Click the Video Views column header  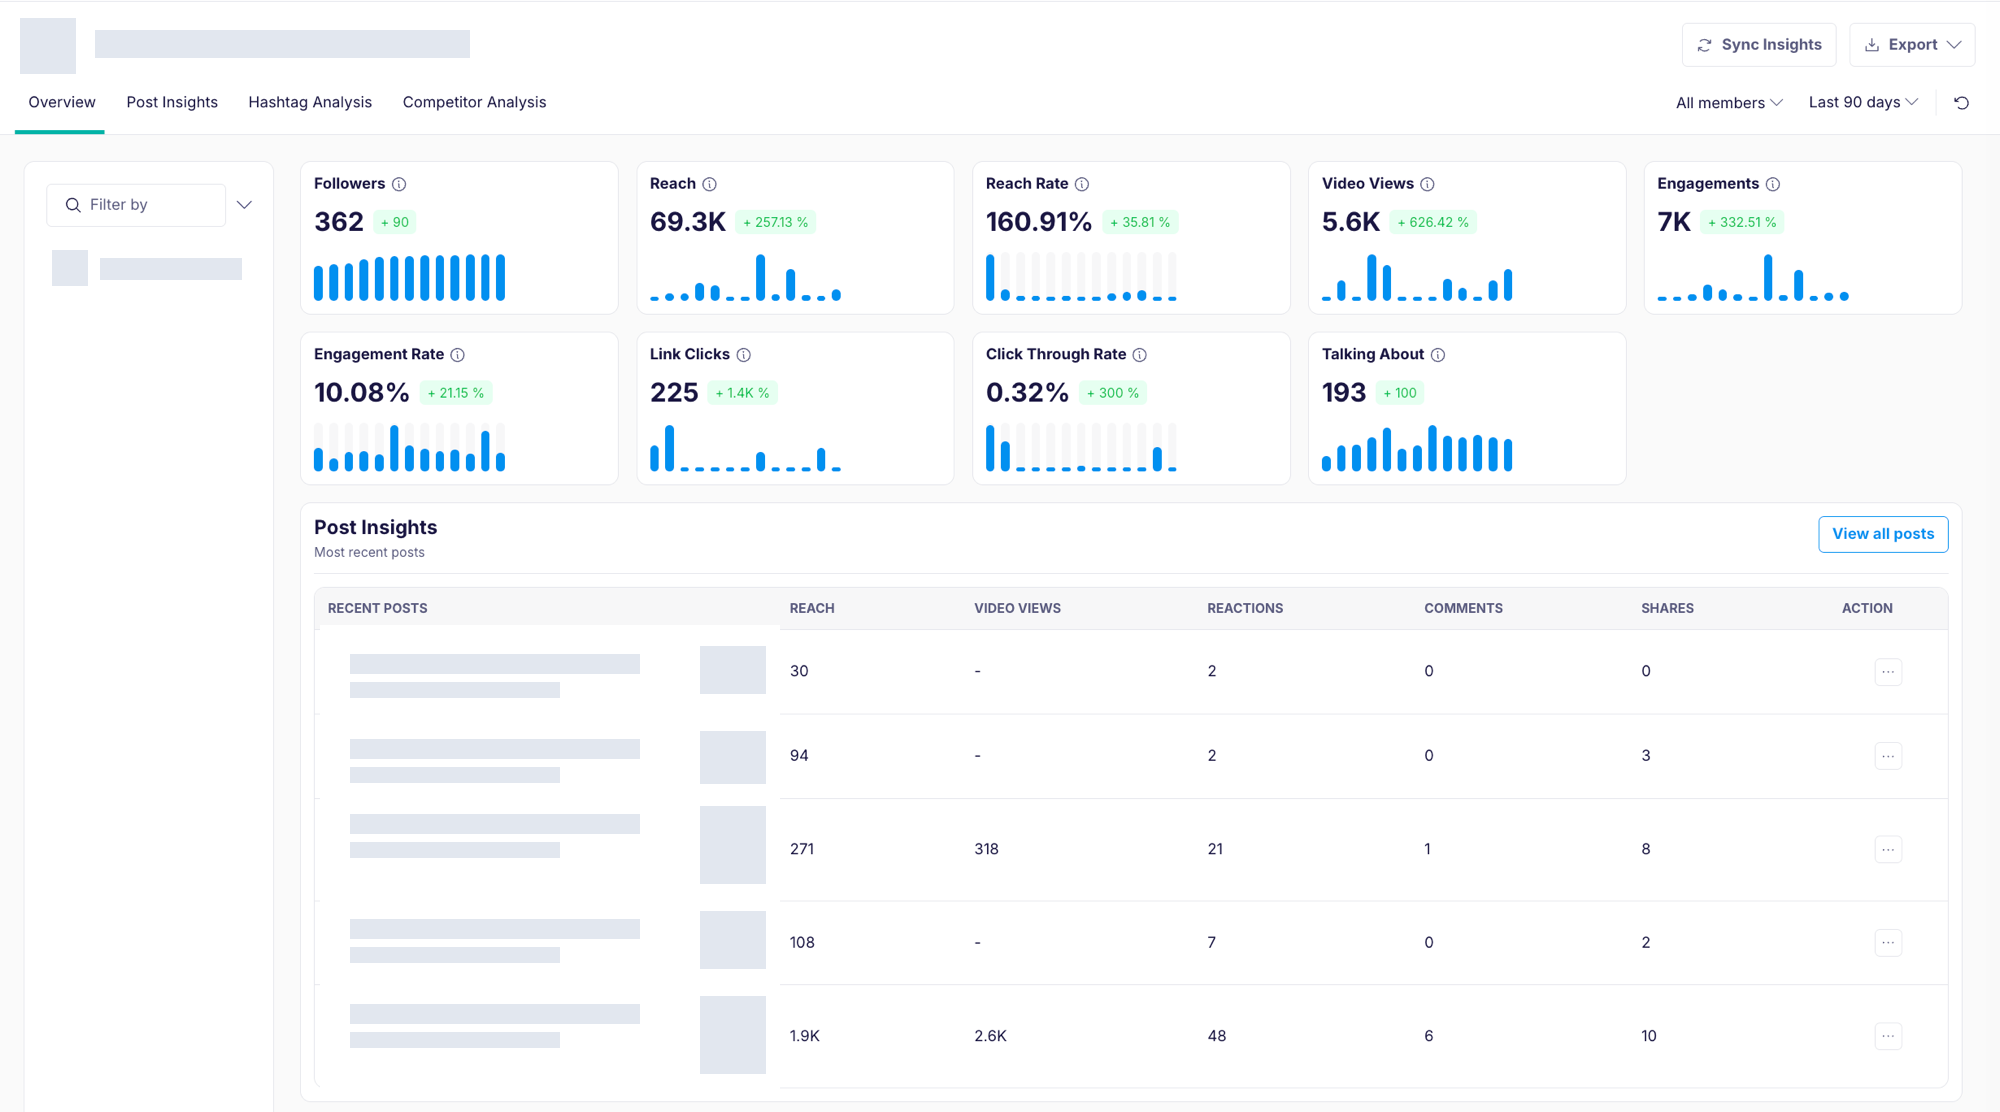[x=1017, y=608]
